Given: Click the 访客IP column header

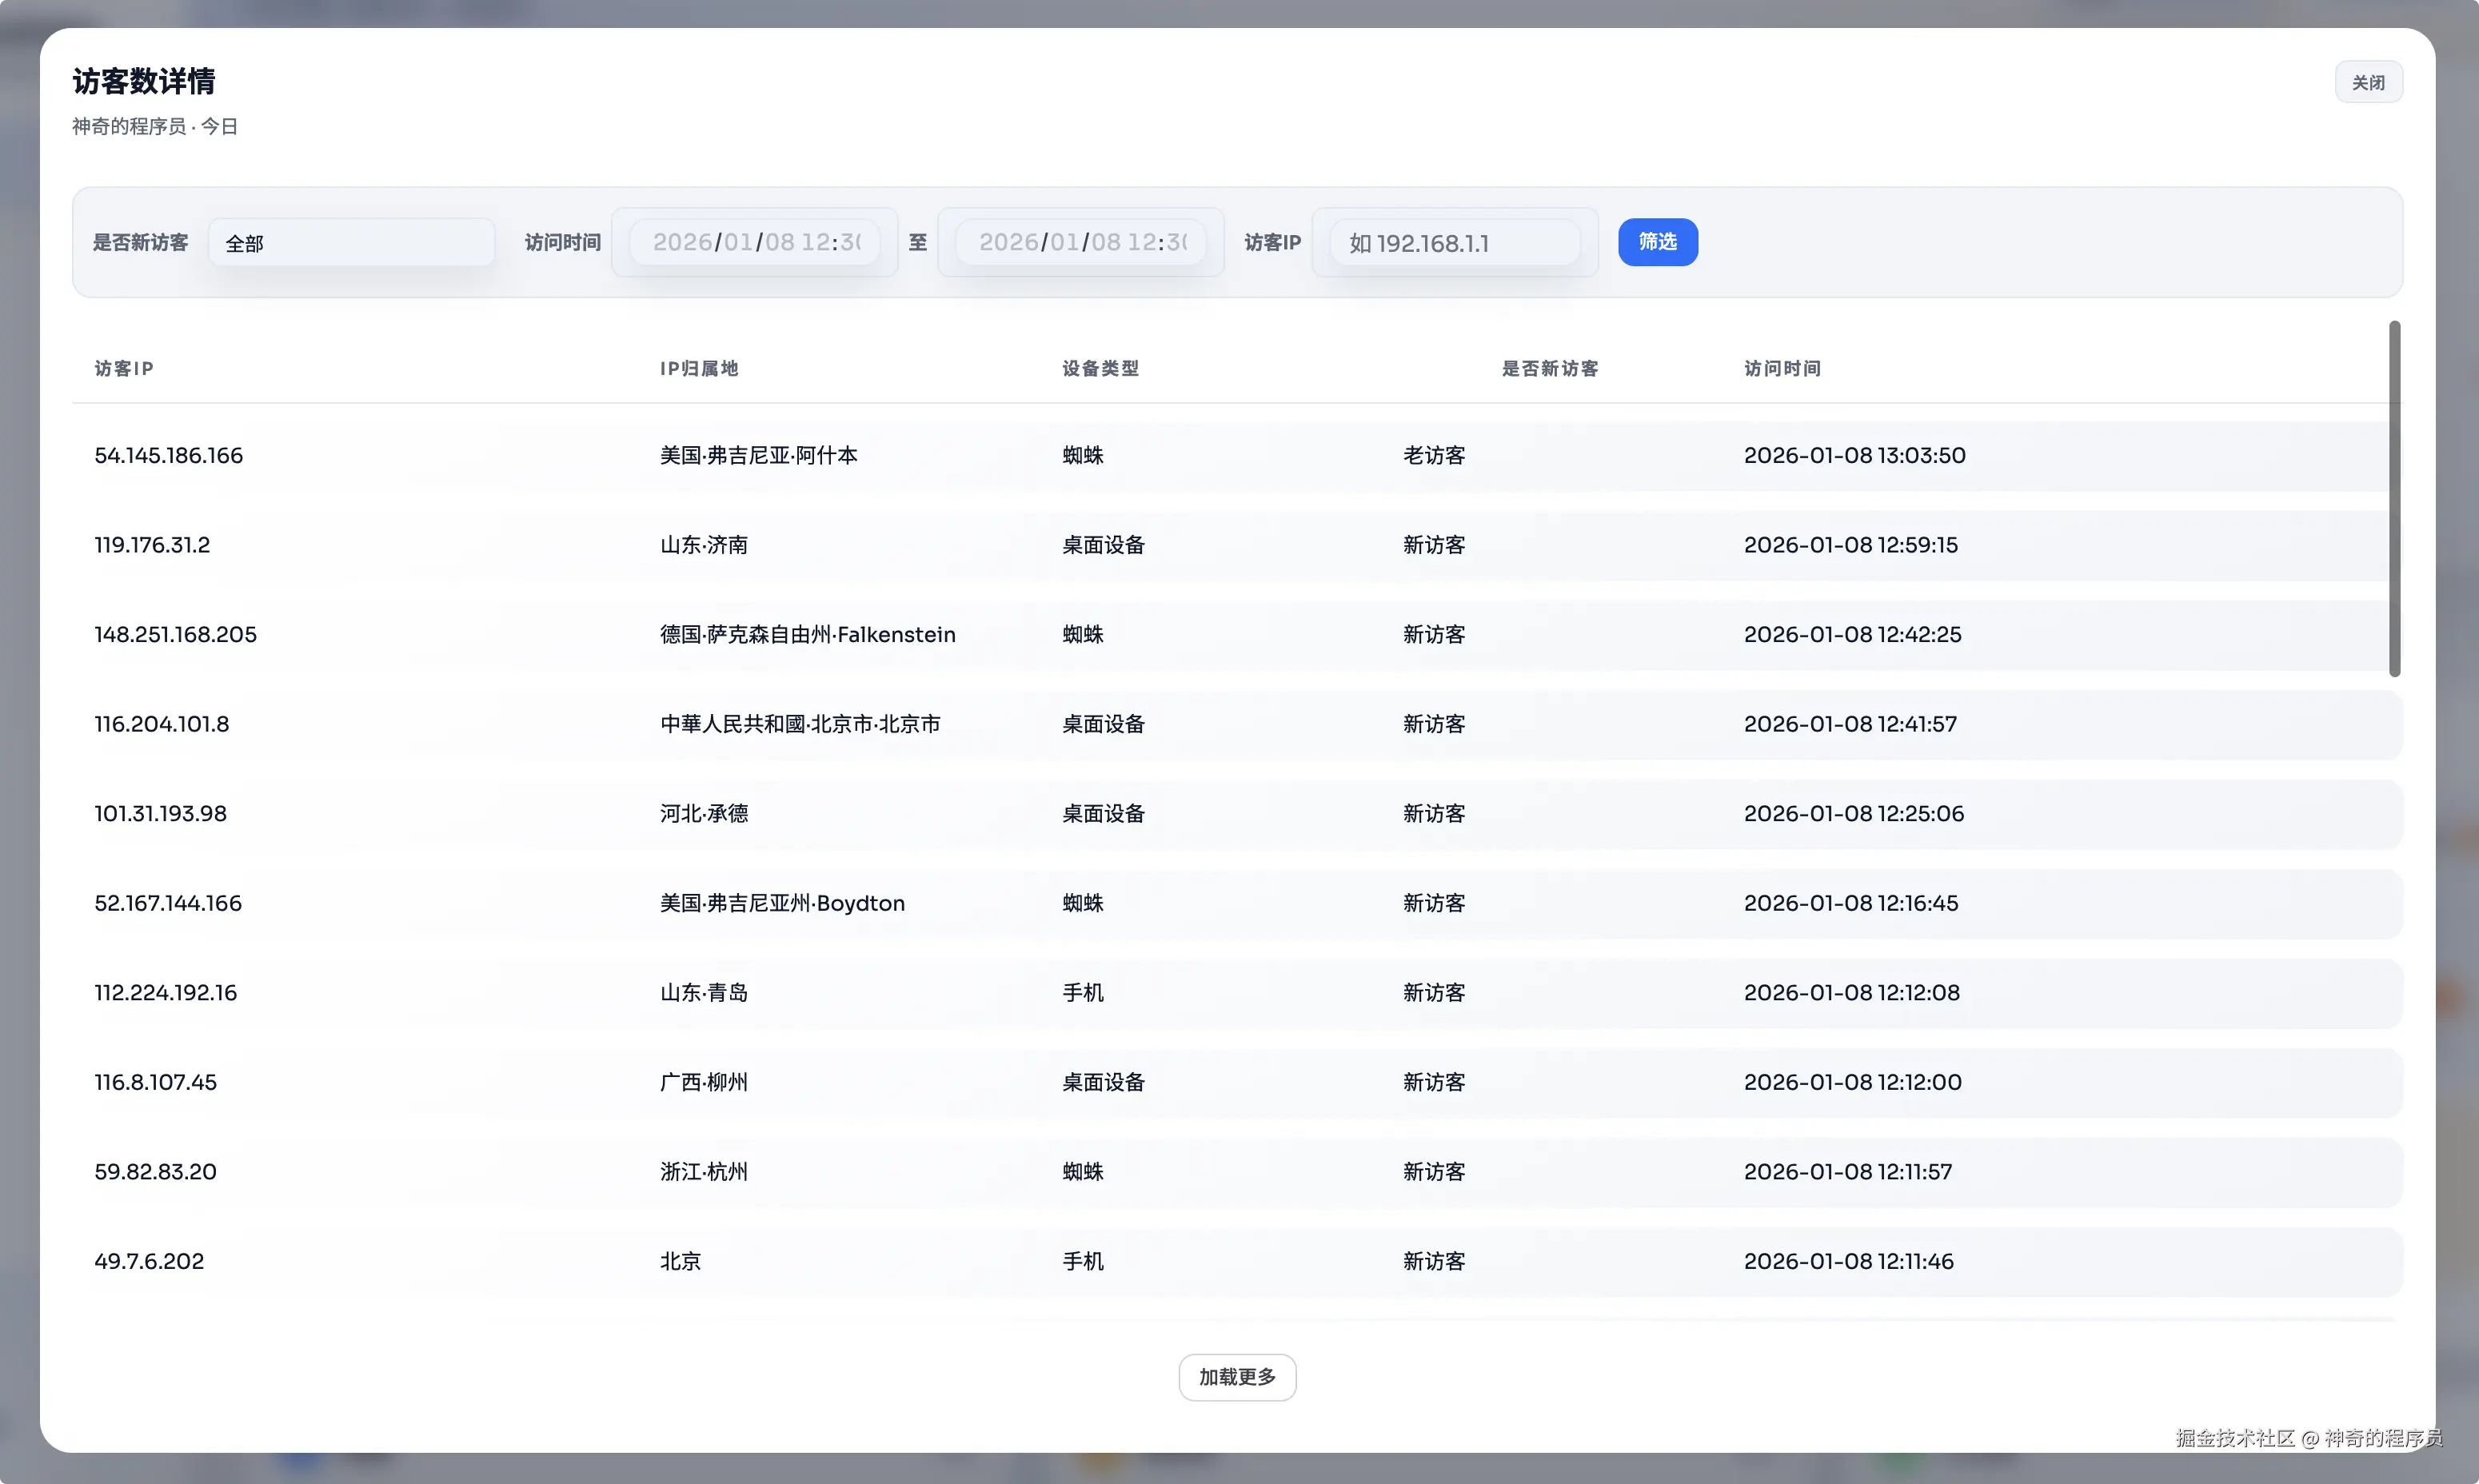Looking at the screenshot, I should pos(124,368).
